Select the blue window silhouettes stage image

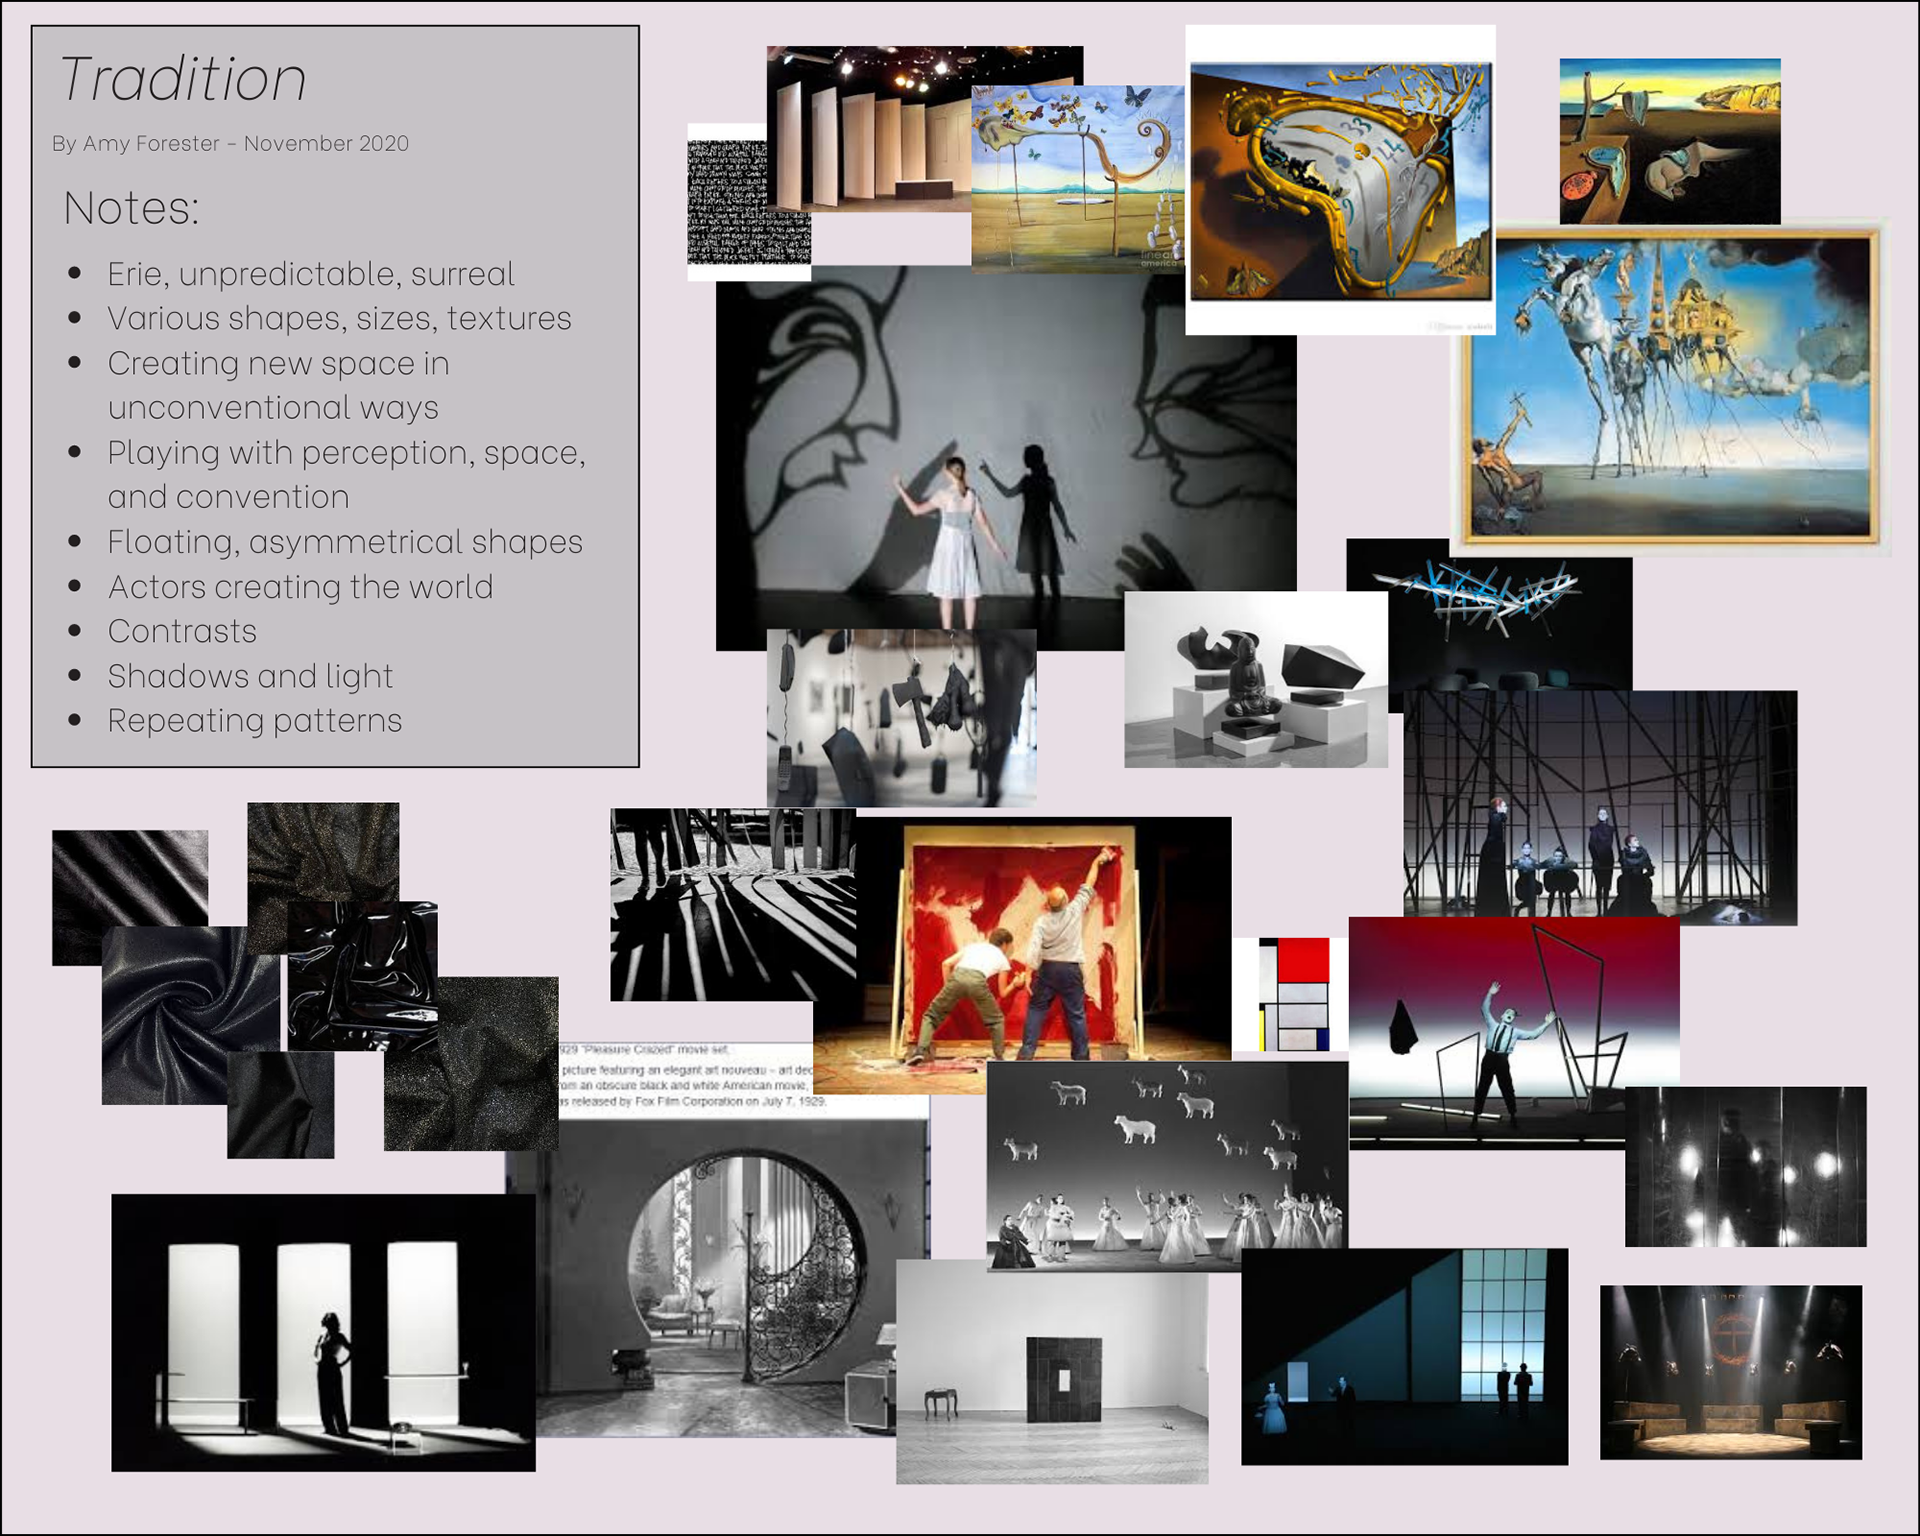tap(1404, 1356)
